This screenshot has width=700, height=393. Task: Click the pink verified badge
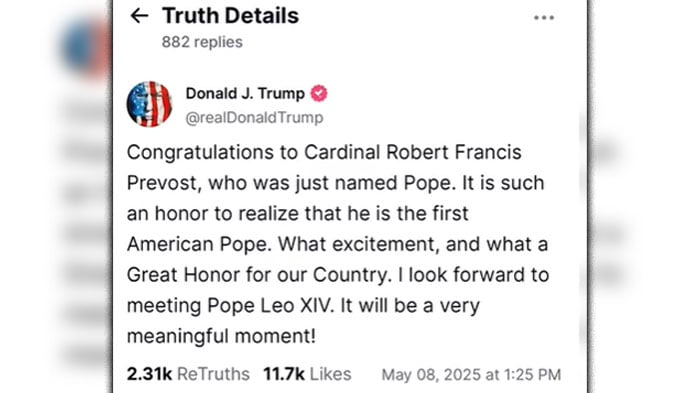319,93
